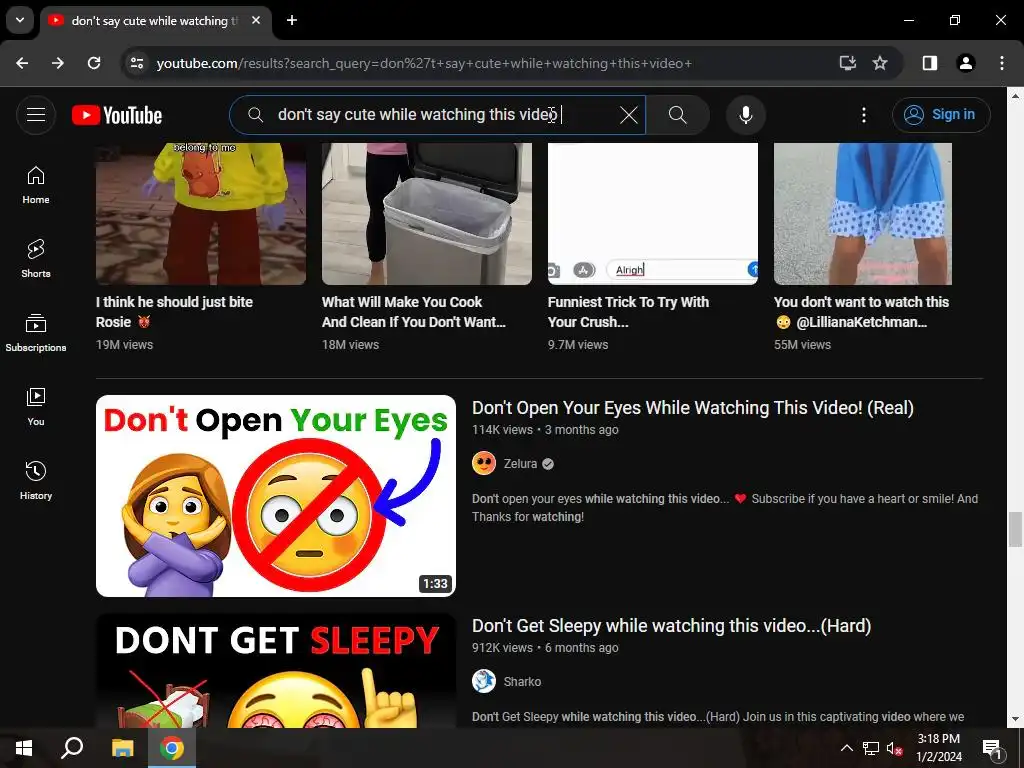Install YouTube app from address bar

[x=847, y=63]
